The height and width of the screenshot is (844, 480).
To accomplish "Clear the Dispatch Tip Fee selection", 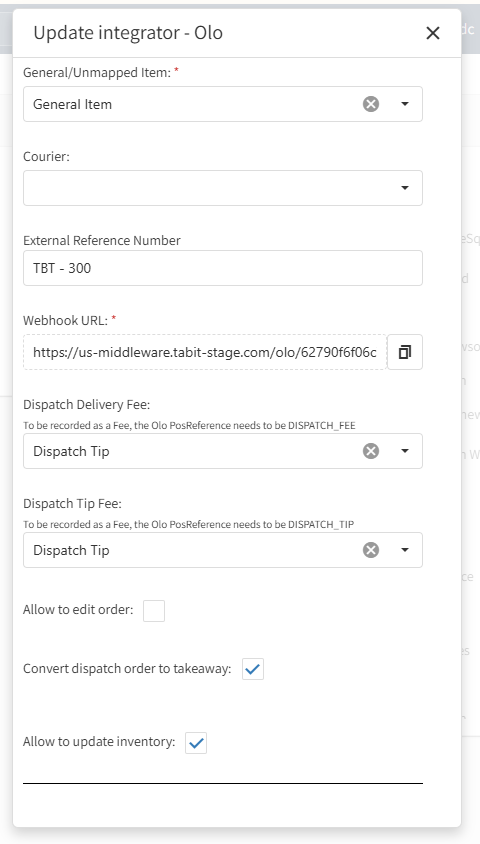I will pos(371,550).
